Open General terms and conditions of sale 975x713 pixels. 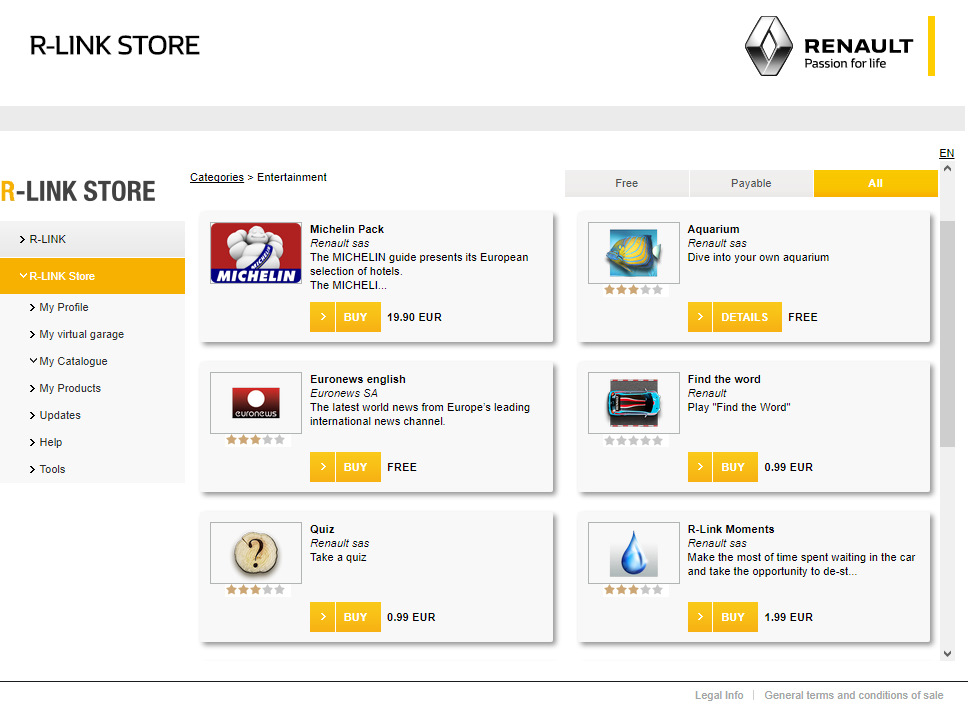click(854, 695)
